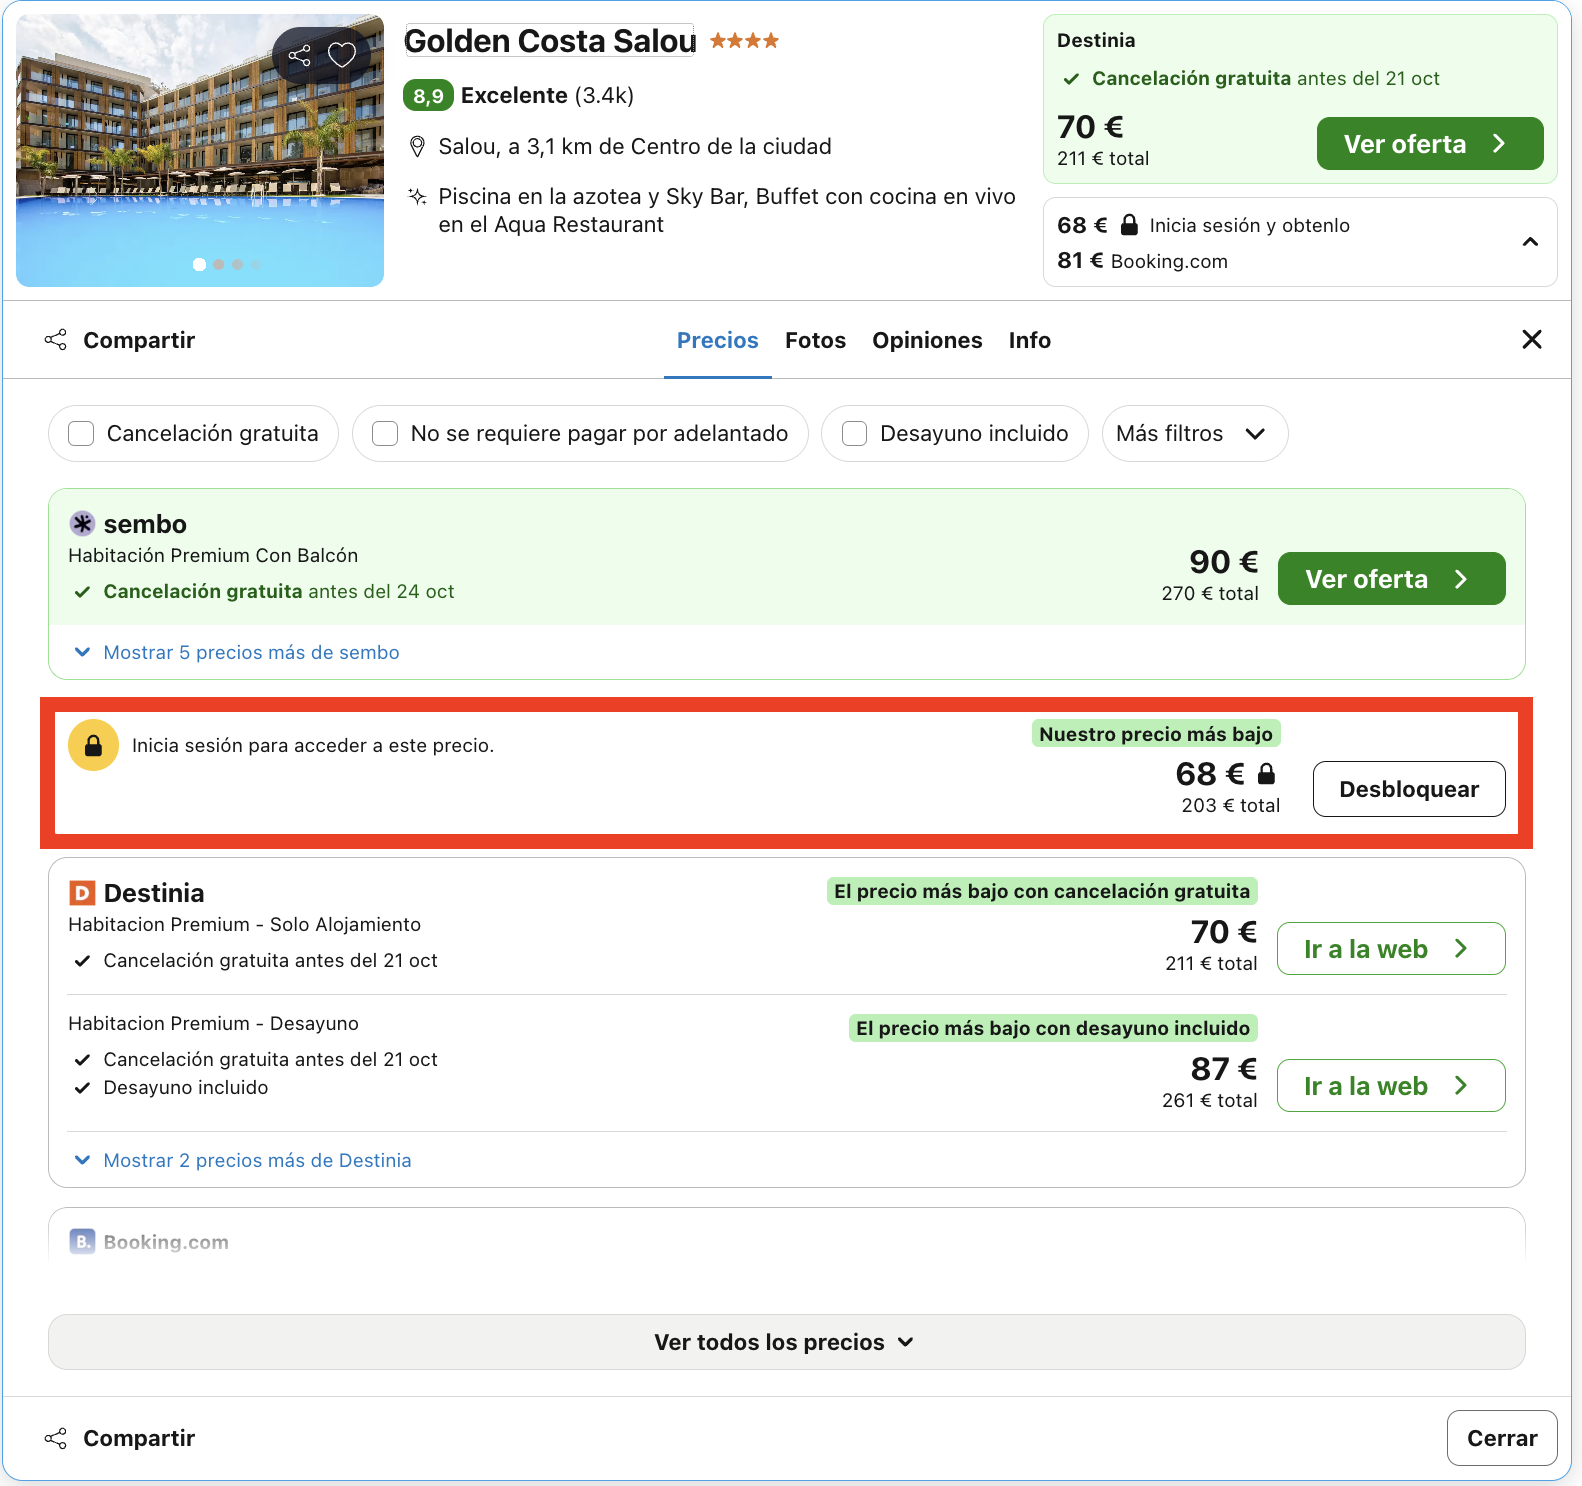The image size is (1582, 1486).
Task: Open the Opiniones tab
Action: [x=927, y=340]
